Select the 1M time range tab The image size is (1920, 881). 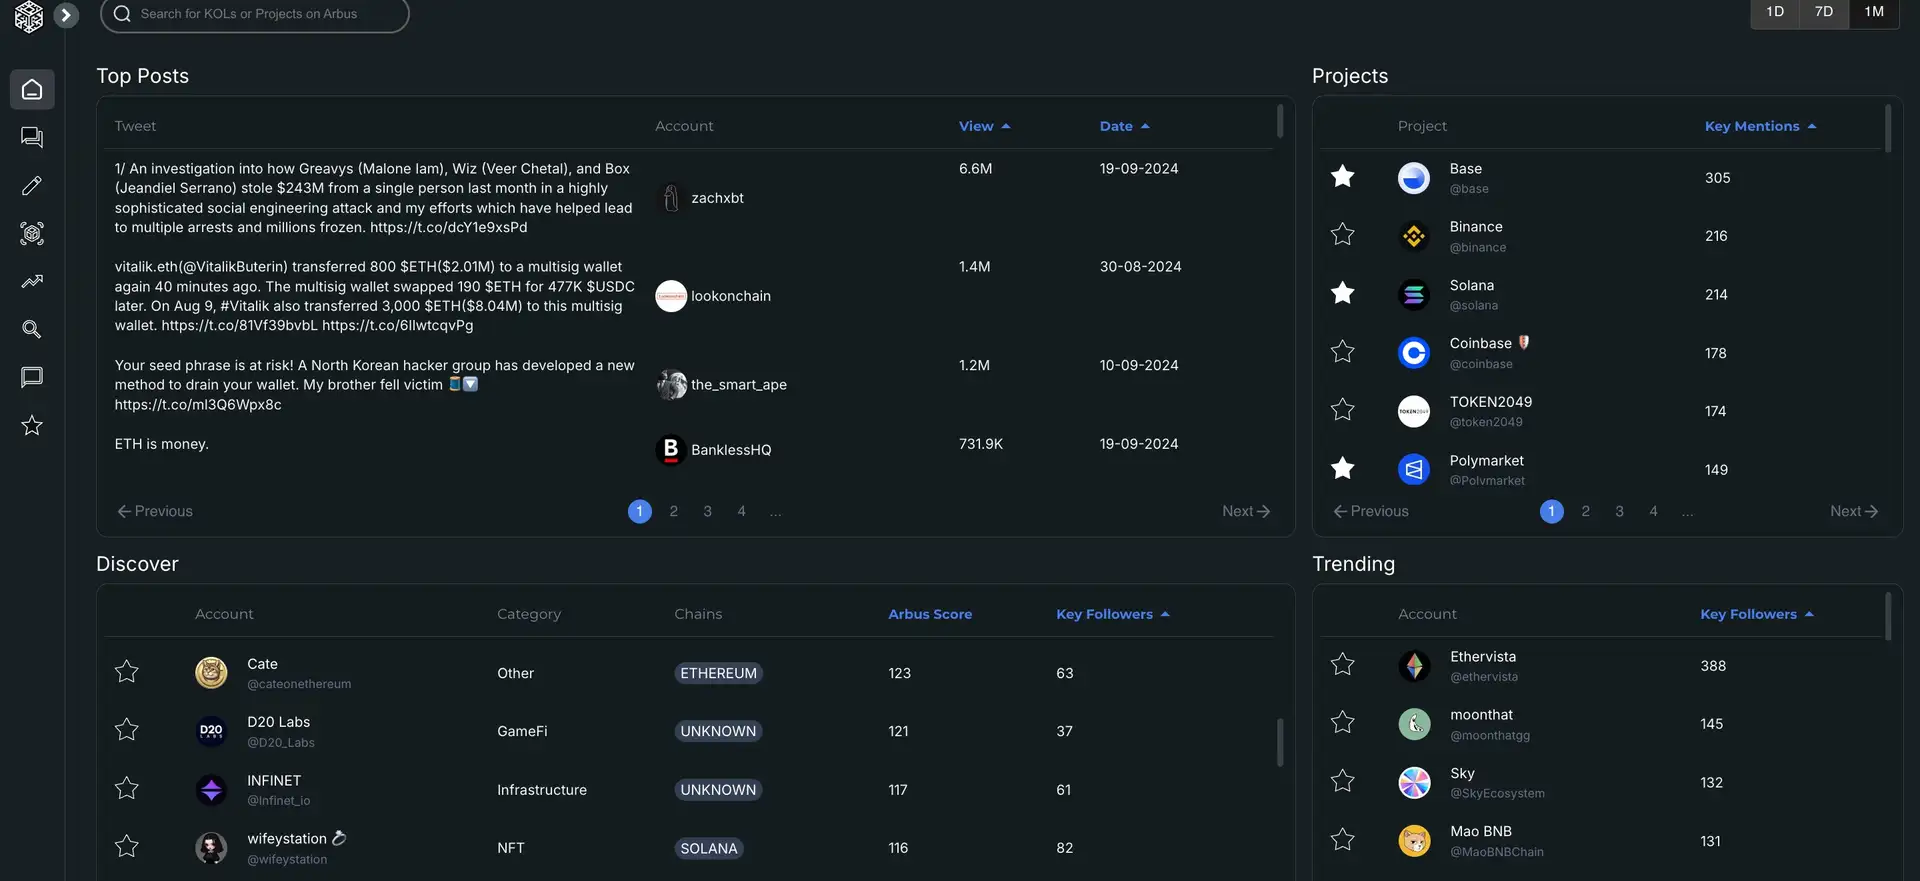click(1874, 12)
